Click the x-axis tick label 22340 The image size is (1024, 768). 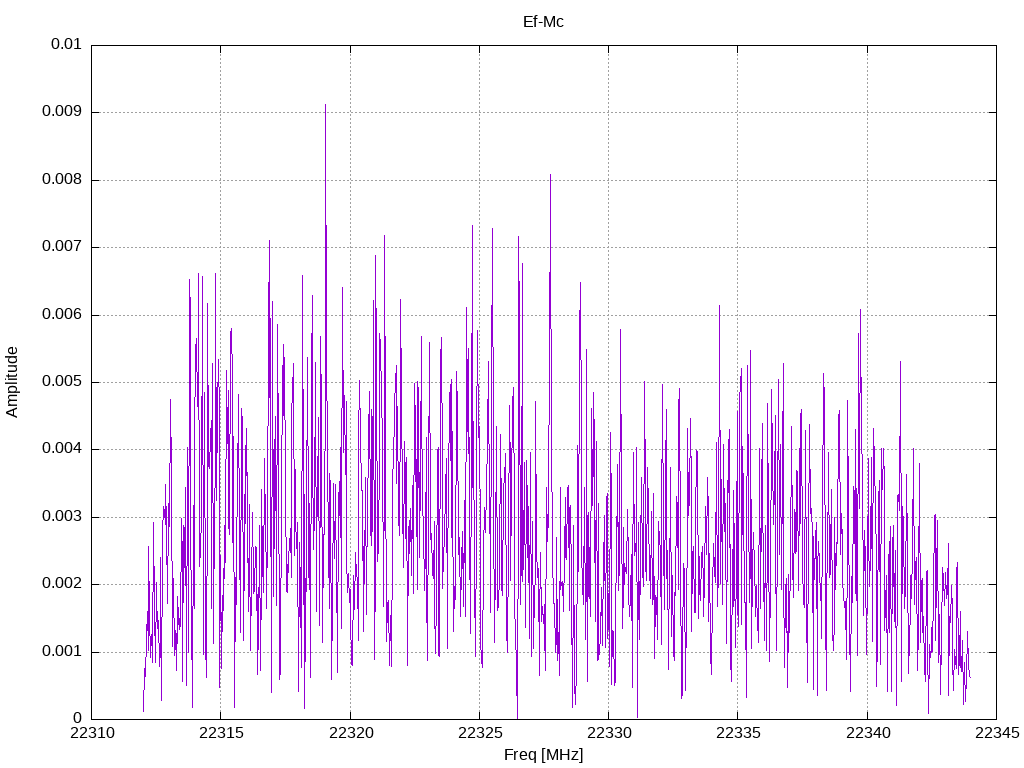(x=868, y=733)
